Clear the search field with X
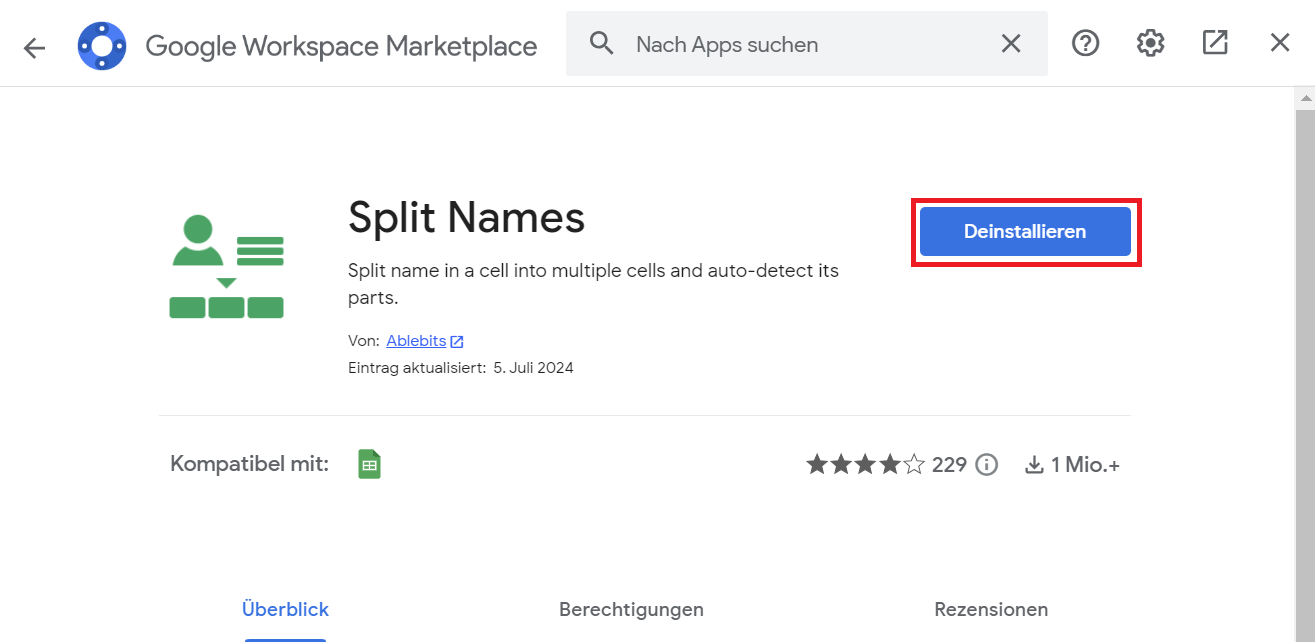This screenshot has height=642, width=1315. click(1011, 44)
